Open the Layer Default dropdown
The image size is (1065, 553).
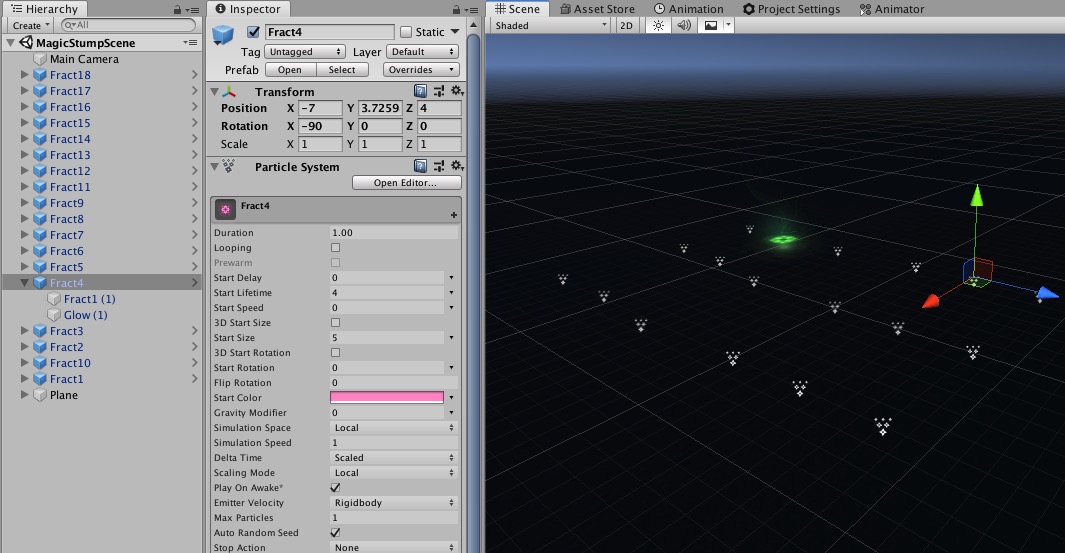[x=422, y=52]
